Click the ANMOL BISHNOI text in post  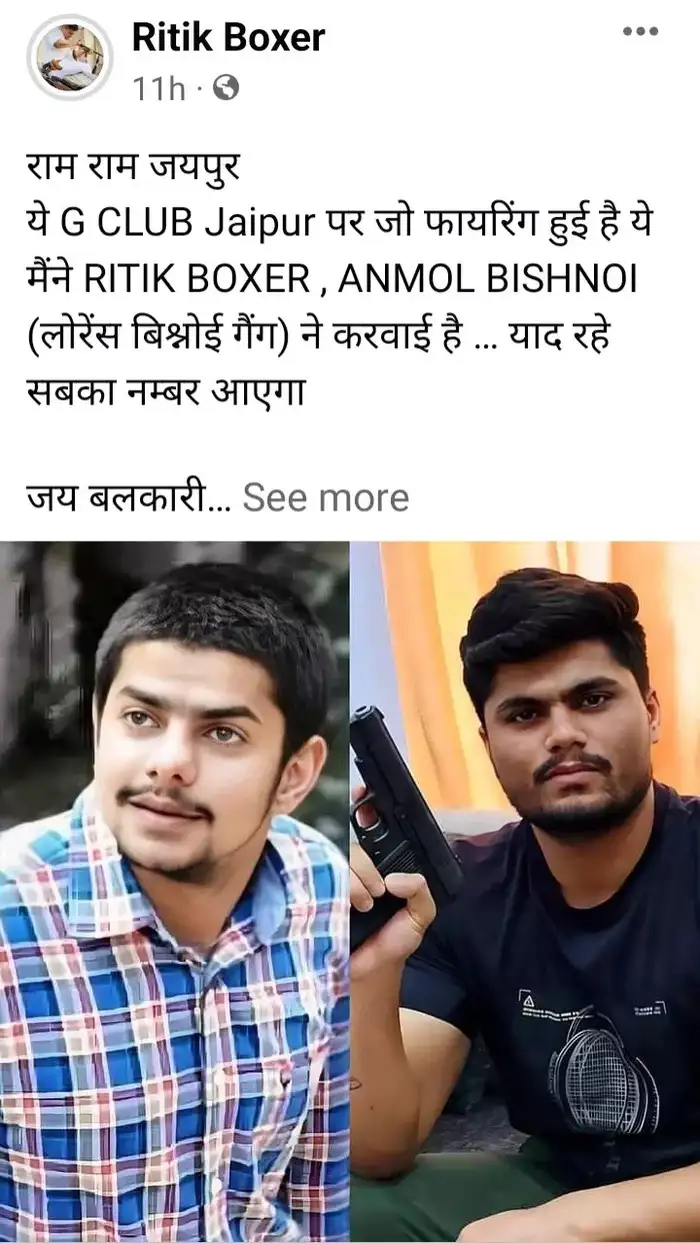point(488,278)
